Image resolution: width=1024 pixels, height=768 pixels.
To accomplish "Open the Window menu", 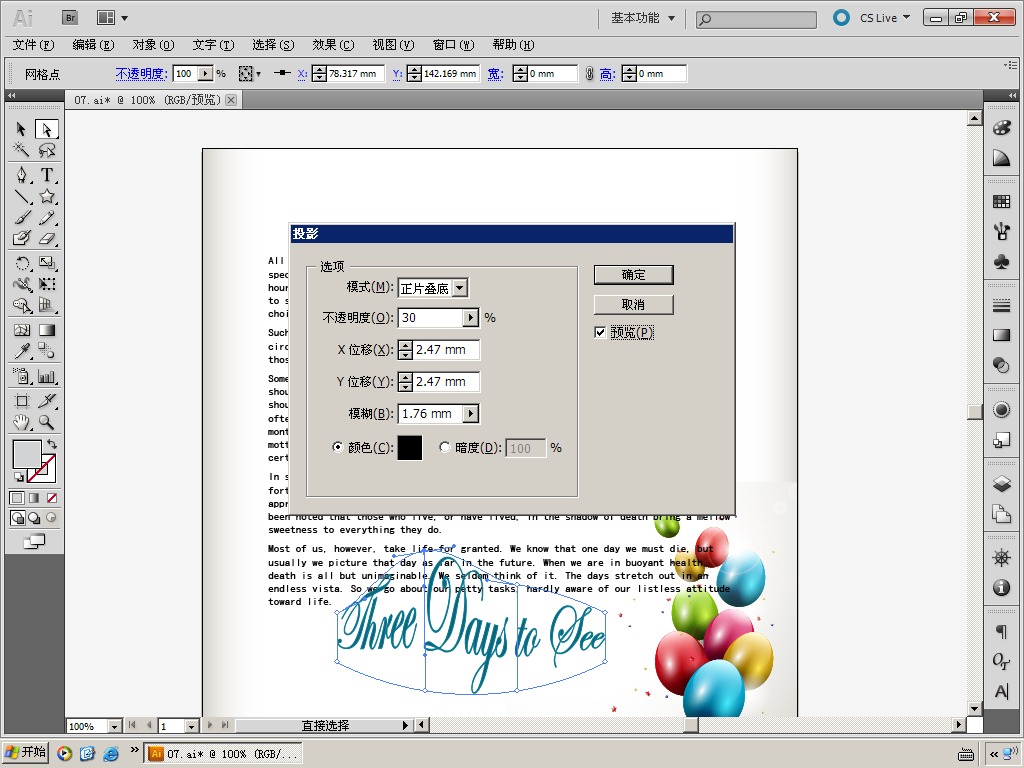I will coord(453,45).
